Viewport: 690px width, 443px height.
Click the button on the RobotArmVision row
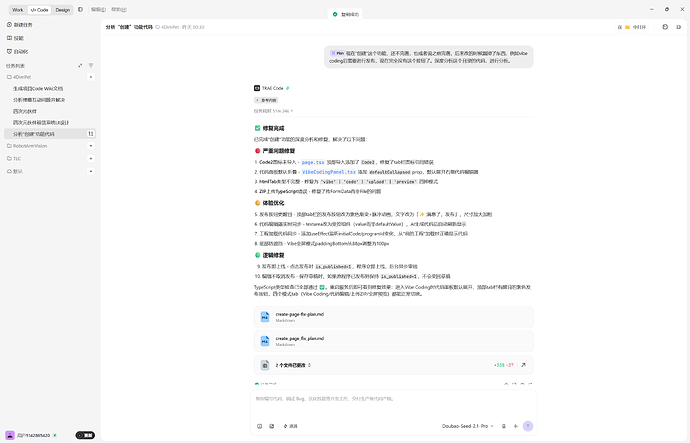[x=91, y=146]
